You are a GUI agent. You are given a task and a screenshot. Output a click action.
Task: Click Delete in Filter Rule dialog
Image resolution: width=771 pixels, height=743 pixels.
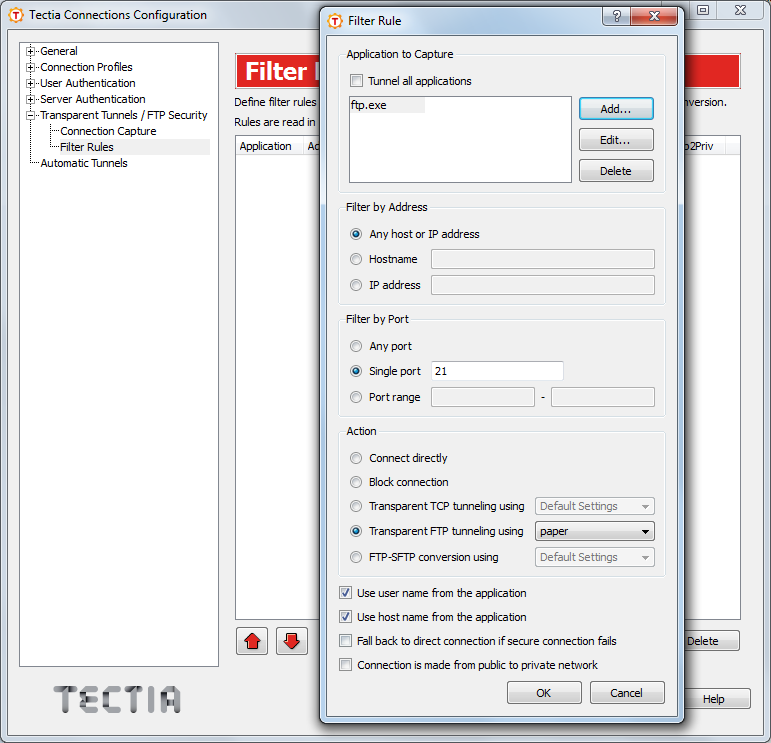(x=616, y=171)
